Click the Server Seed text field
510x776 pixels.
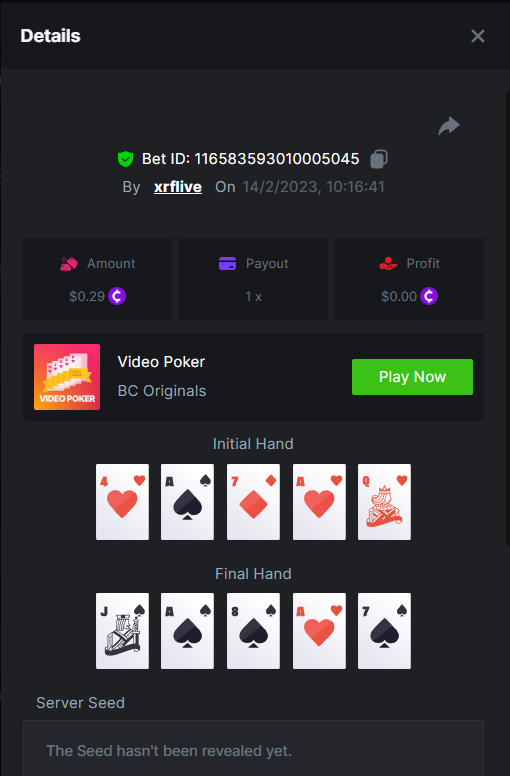click(x=253, y=748)
